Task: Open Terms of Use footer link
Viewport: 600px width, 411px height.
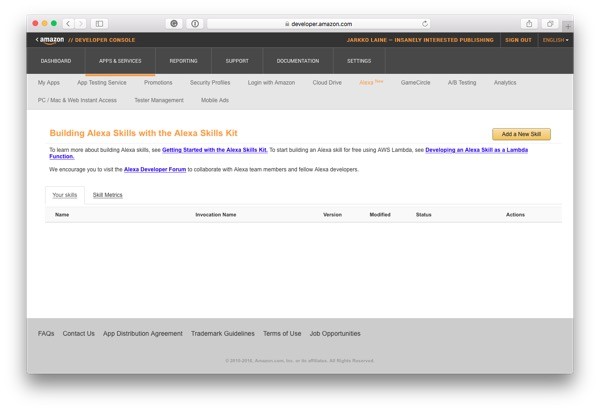Action: (x=282, y=333)
